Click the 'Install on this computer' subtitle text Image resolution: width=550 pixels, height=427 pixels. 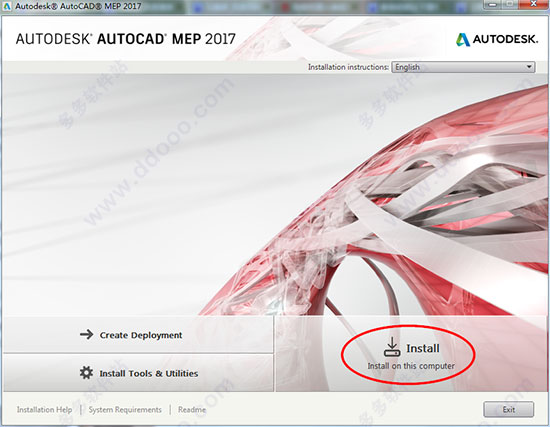point(411,366)
